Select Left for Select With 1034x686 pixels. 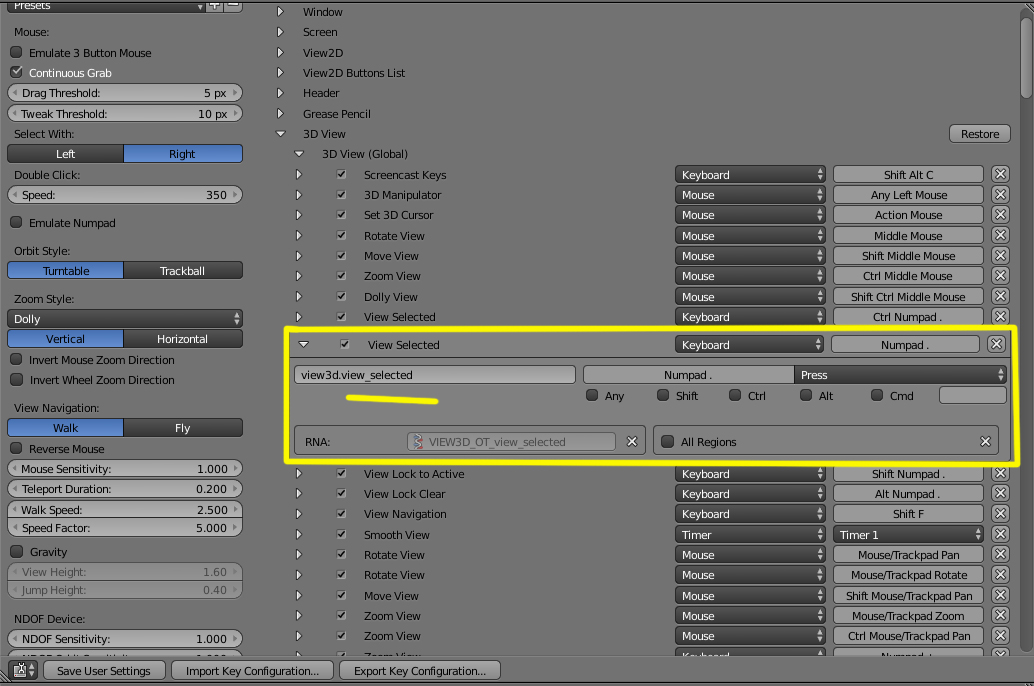click(x=65, y=154)
